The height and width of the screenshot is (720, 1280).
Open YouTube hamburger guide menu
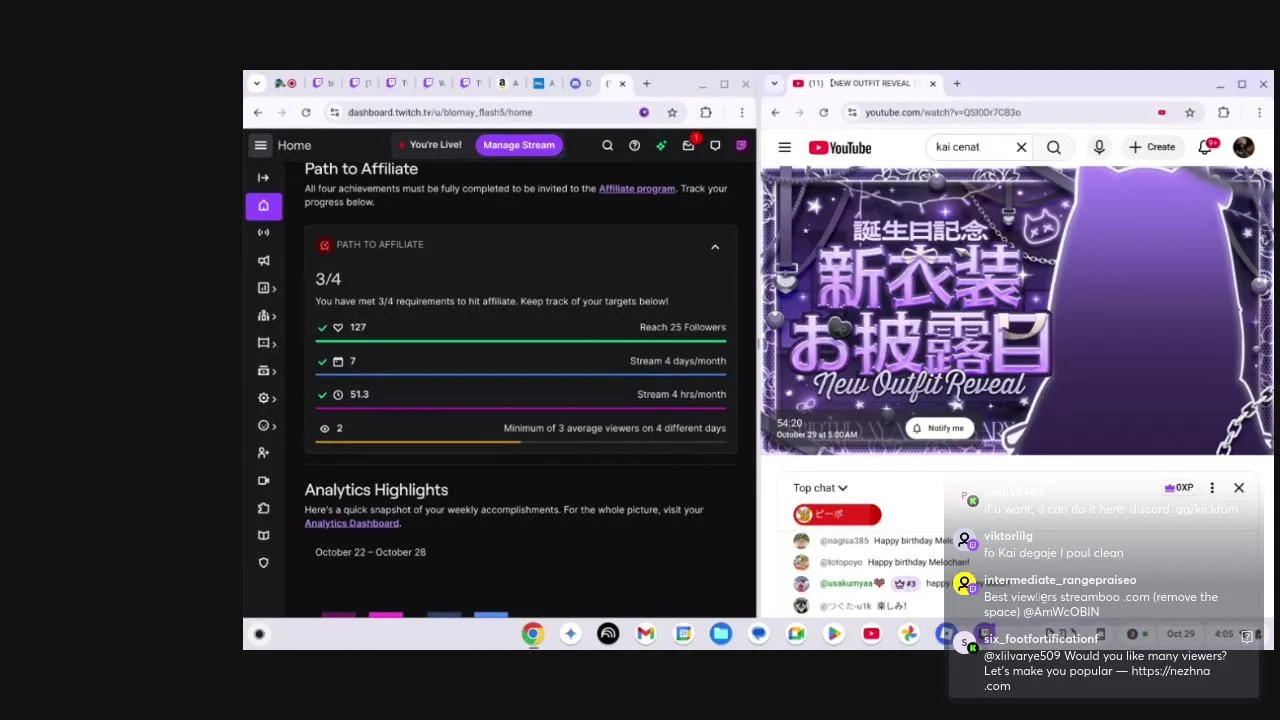pos(785,148)
